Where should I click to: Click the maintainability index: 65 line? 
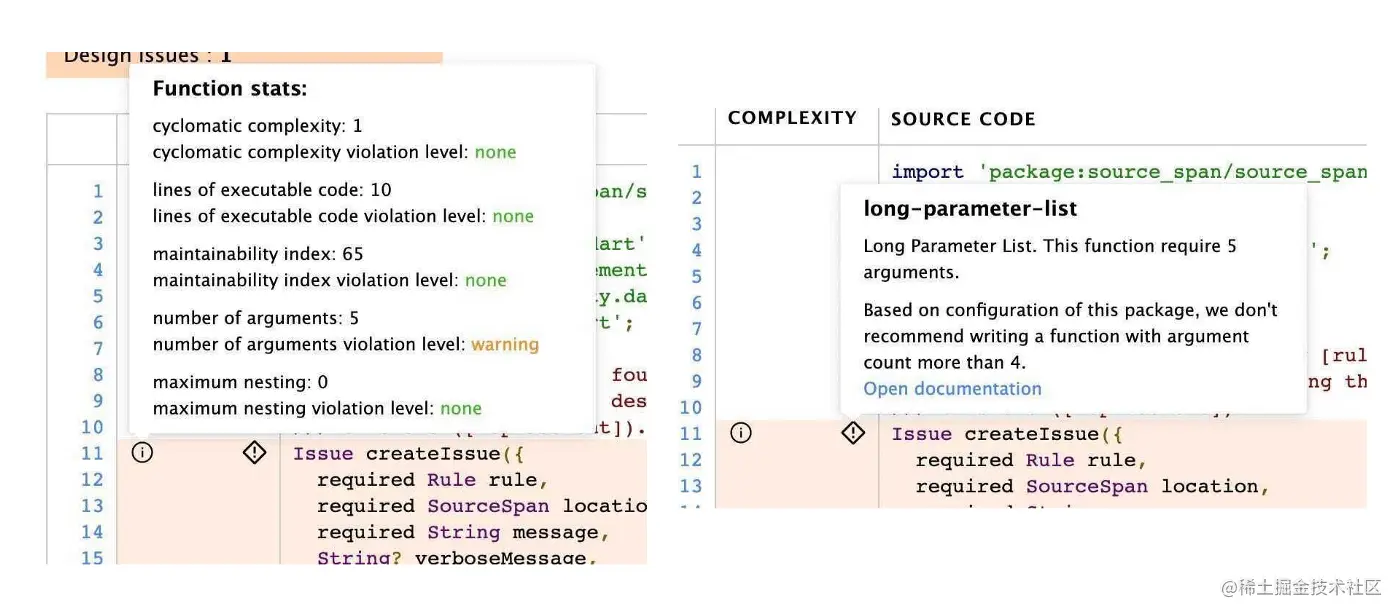[258, 254]
